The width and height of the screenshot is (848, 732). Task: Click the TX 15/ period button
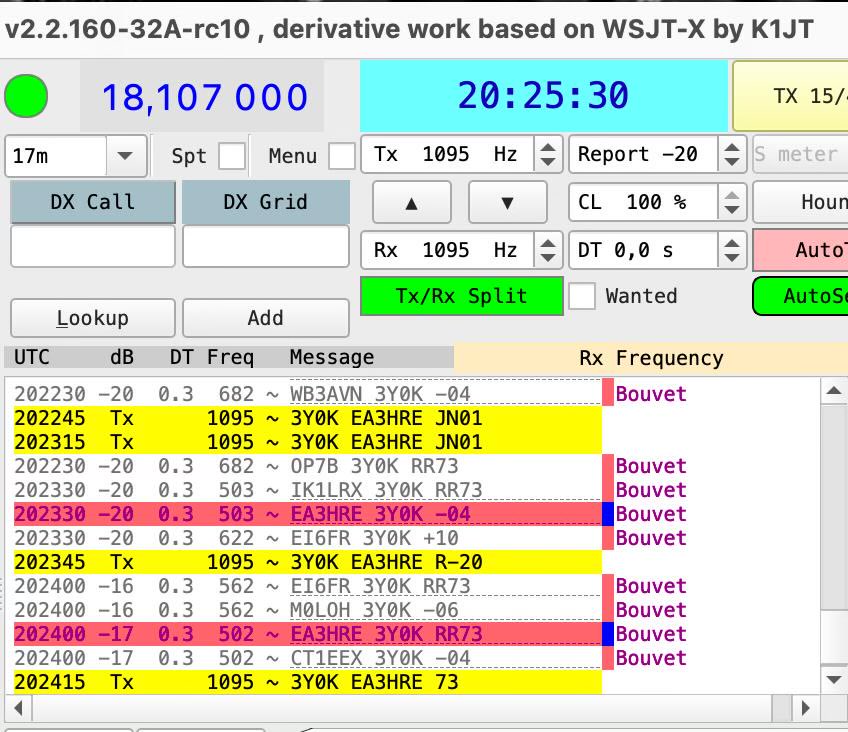click(x=790, y=96)
